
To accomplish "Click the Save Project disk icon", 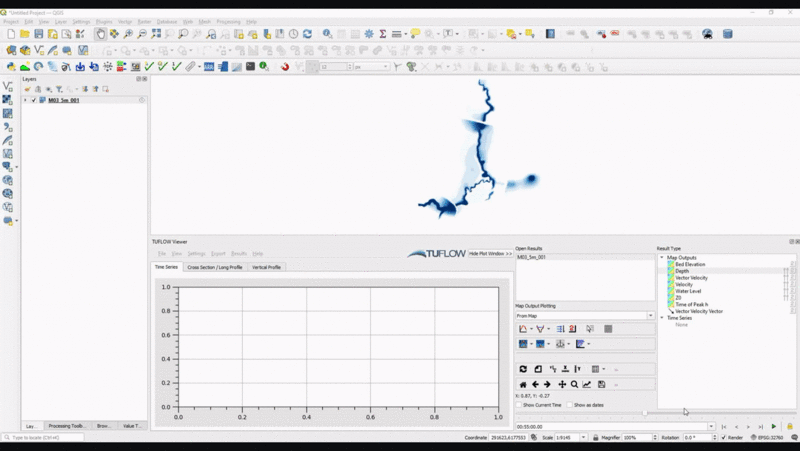I will coord(38,34).
